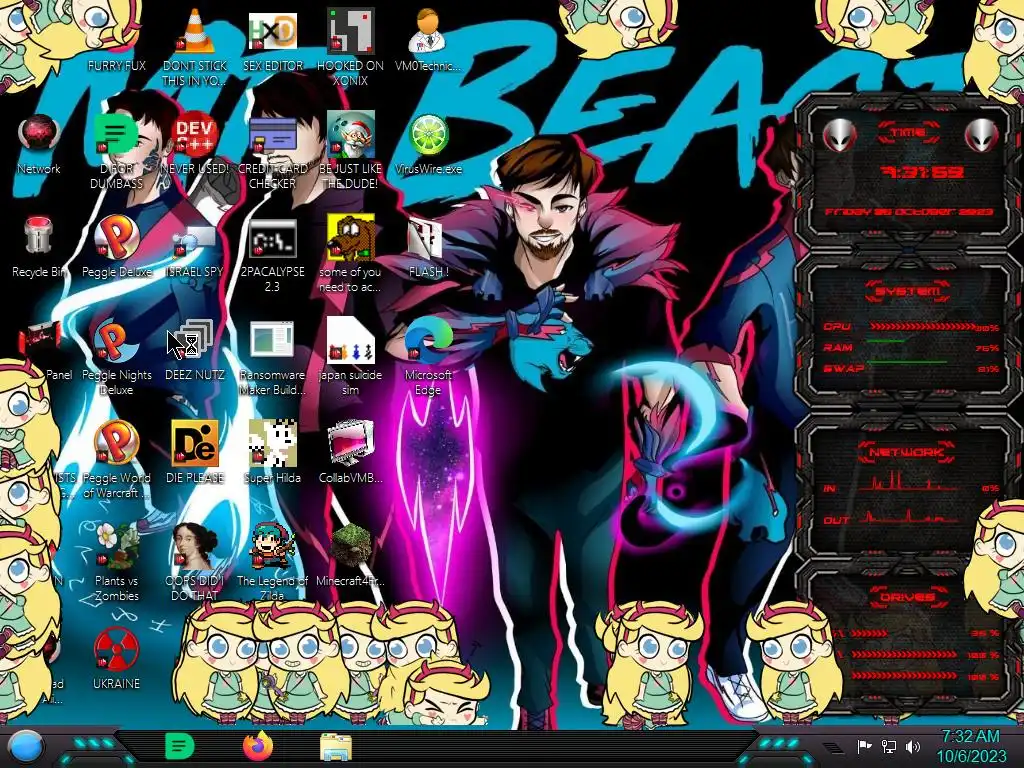Launch The Legend of Zilda

click(272, 545)
